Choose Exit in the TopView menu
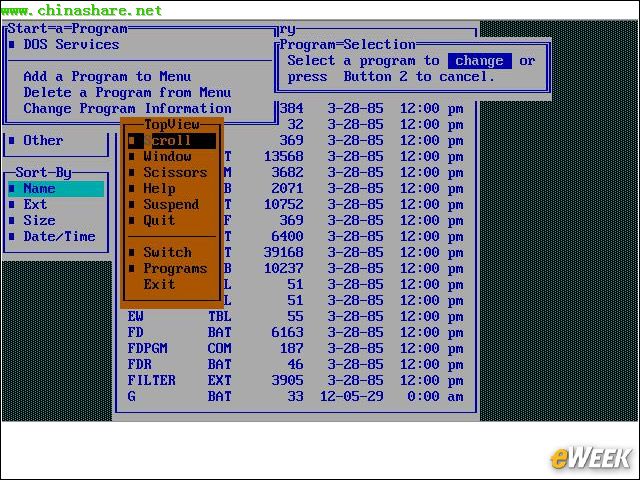Image resolution: width=640 pixels, height=480 pixels. [159, 284]
